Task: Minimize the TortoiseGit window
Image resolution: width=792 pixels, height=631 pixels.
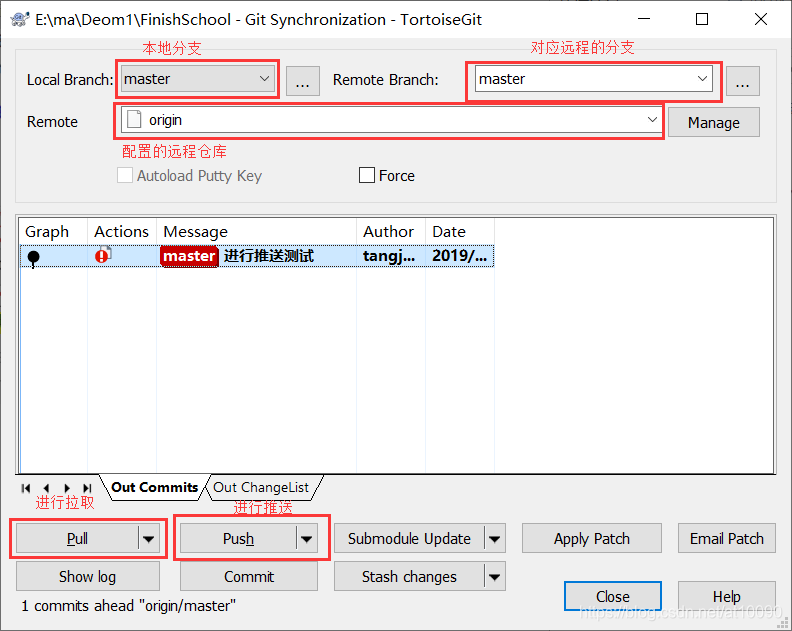Action: click(644, 19)
